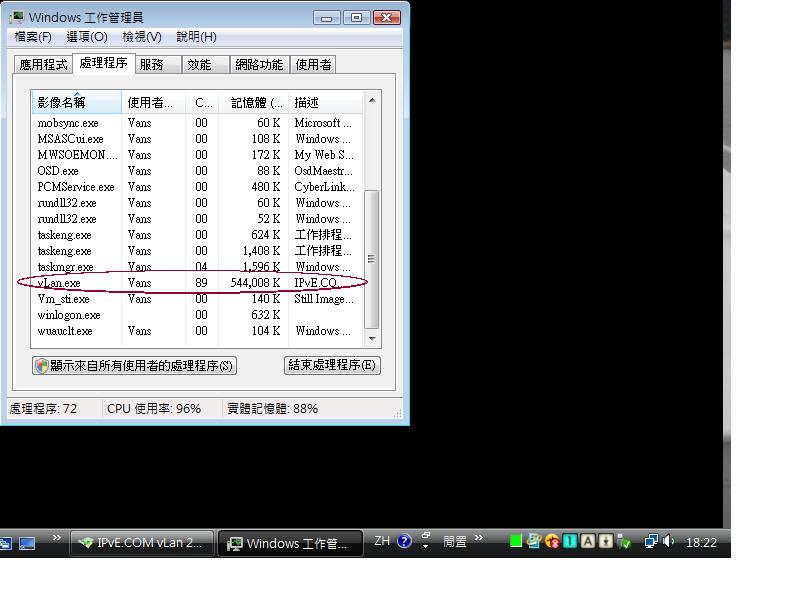Viewport: 800px width, 600px height.
Task: Switch to the 效能 tab
Action: point(206,65)
